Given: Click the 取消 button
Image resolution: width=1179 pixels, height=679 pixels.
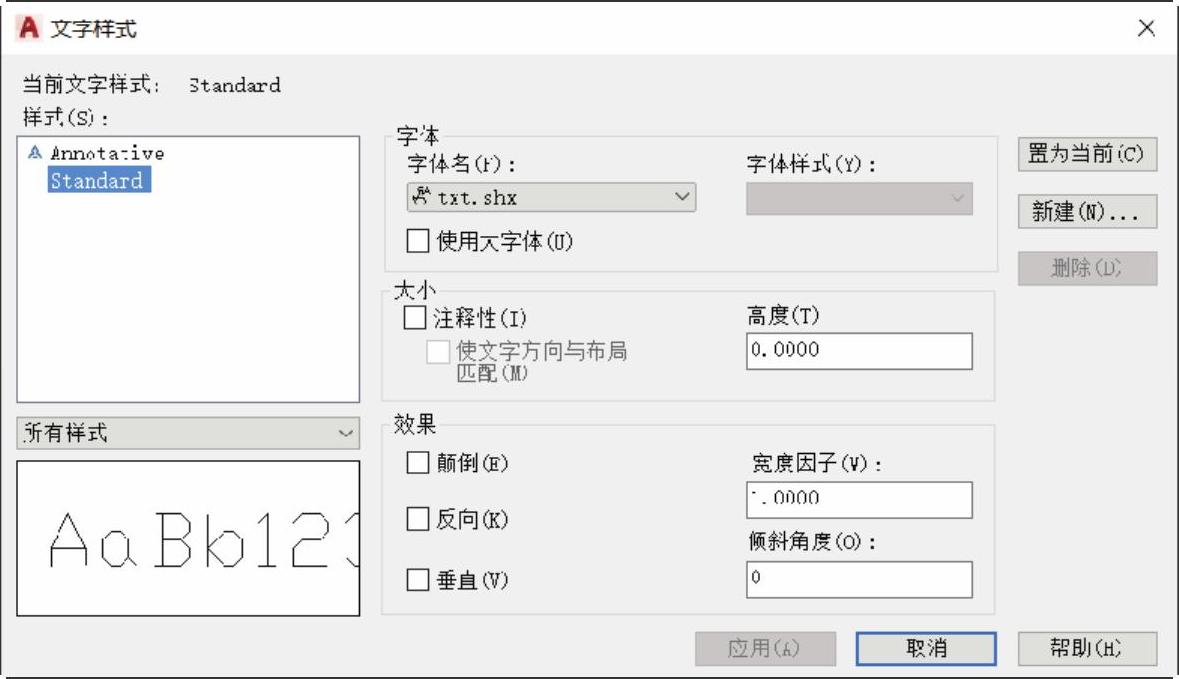Looking at the screenshot, I should 926,648.
